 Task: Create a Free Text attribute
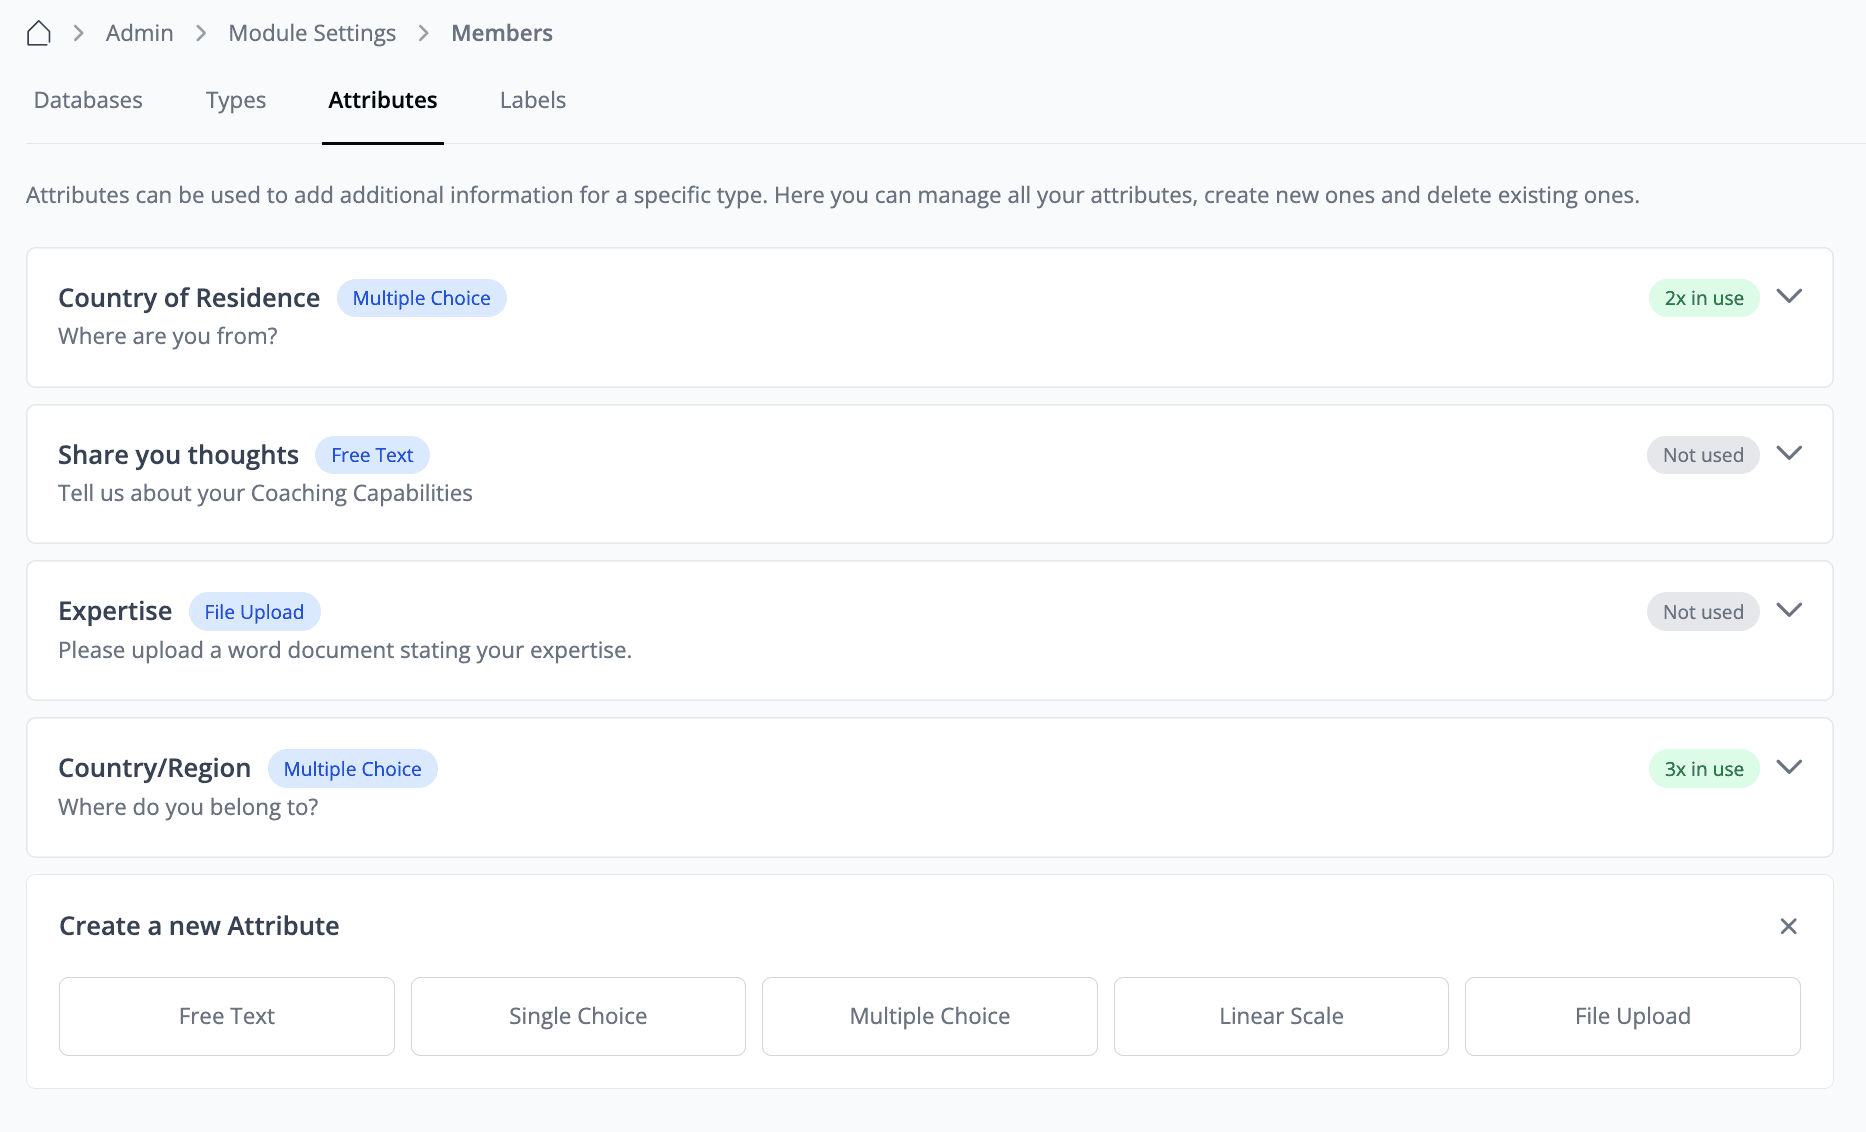227,1016
